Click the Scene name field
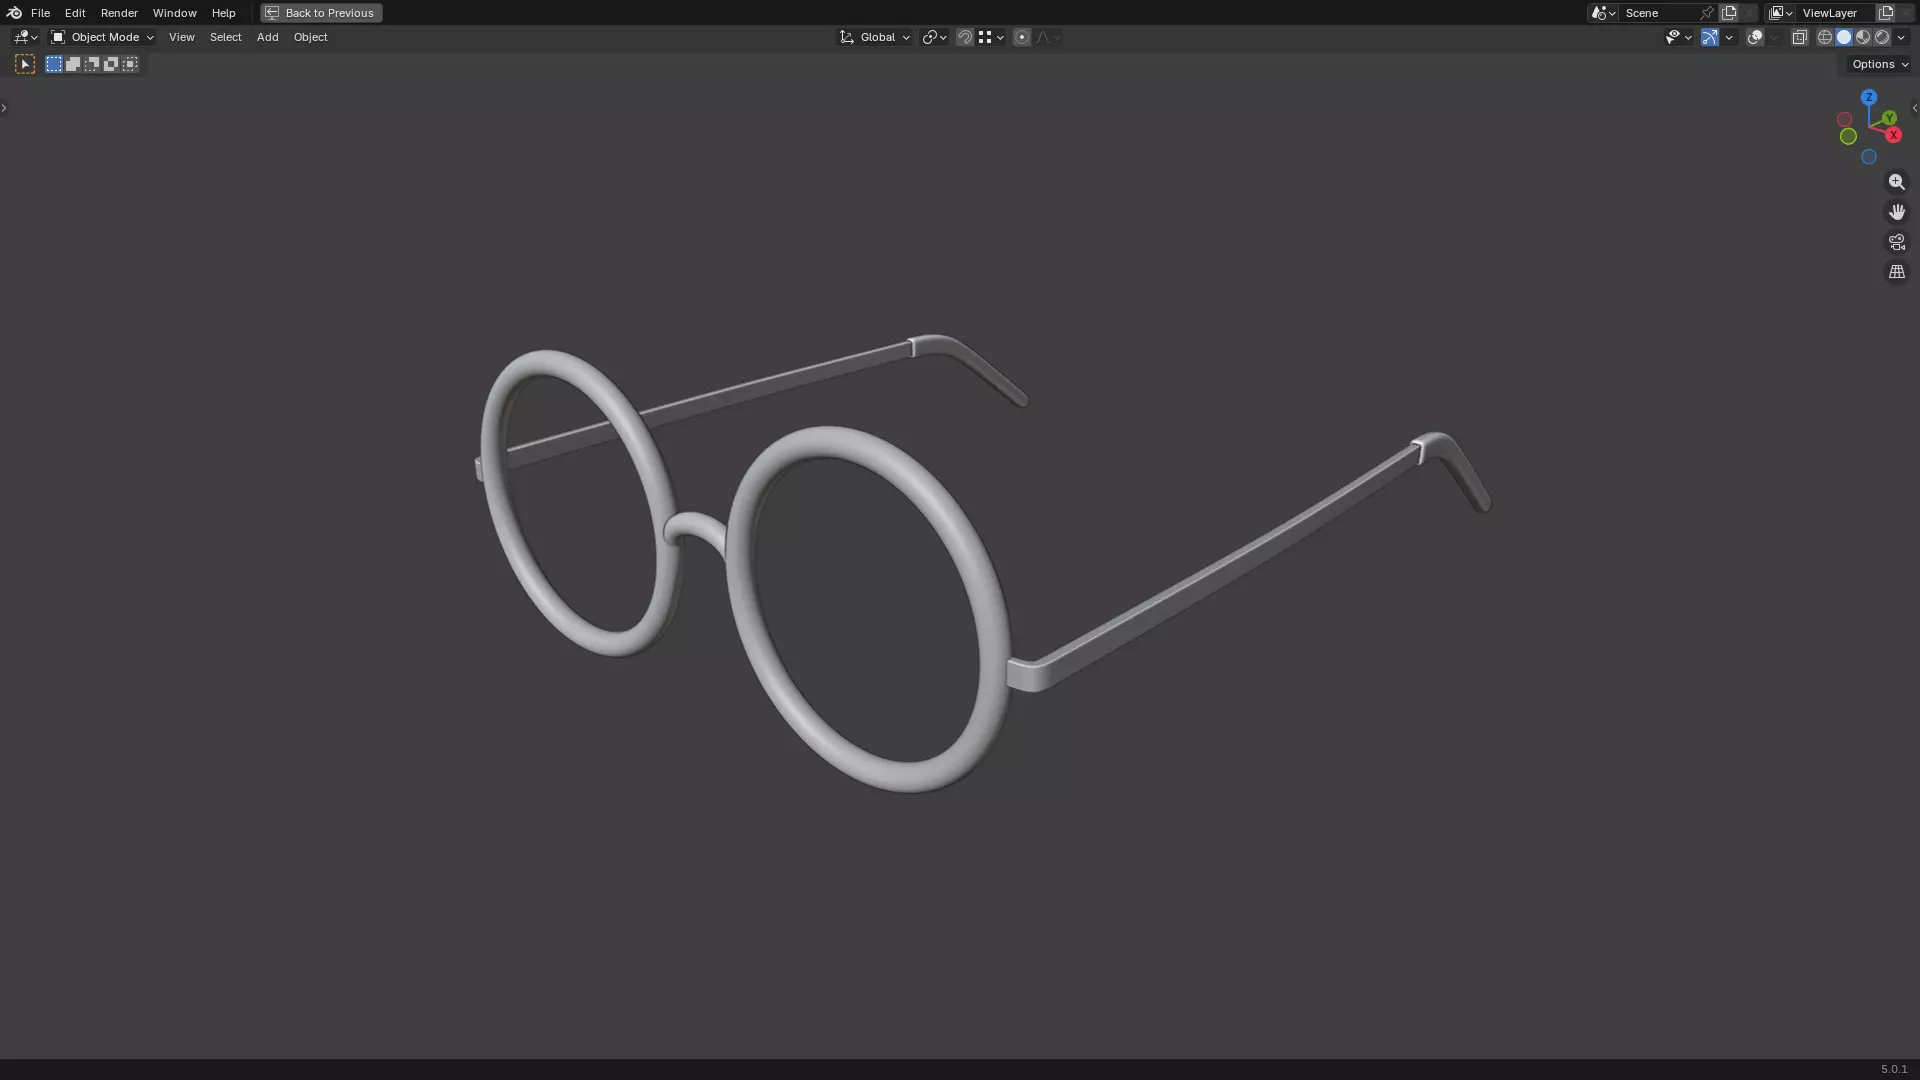Viewport: 1920px width, 1080px height. point(1658,13)
